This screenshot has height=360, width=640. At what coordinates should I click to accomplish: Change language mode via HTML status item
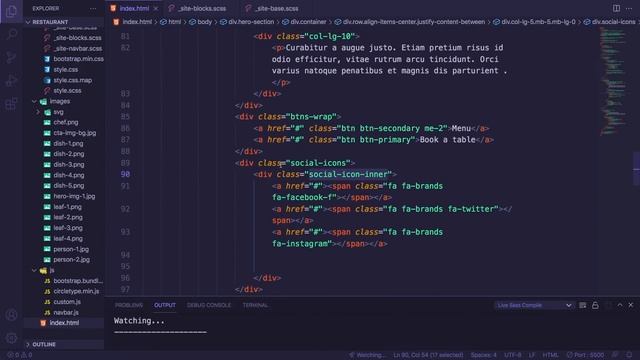tap(550, 355)
